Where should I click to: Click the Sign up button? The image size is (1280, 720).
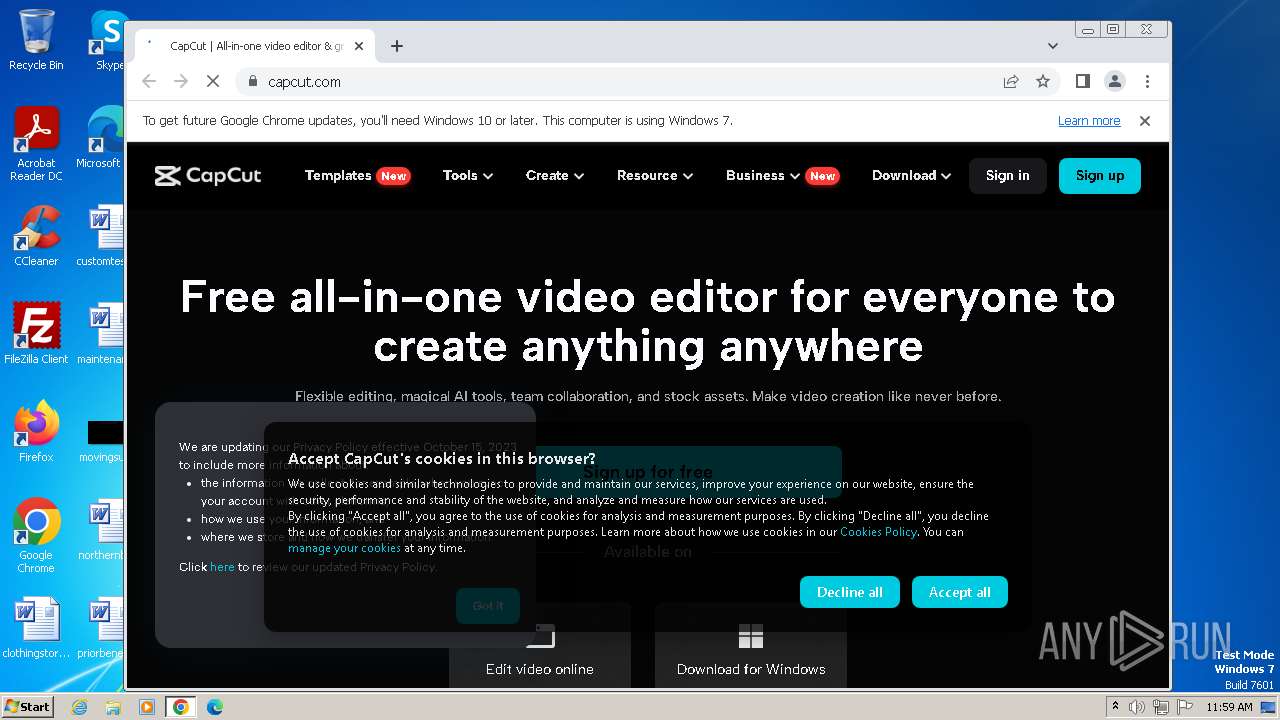coord(1100,176)
